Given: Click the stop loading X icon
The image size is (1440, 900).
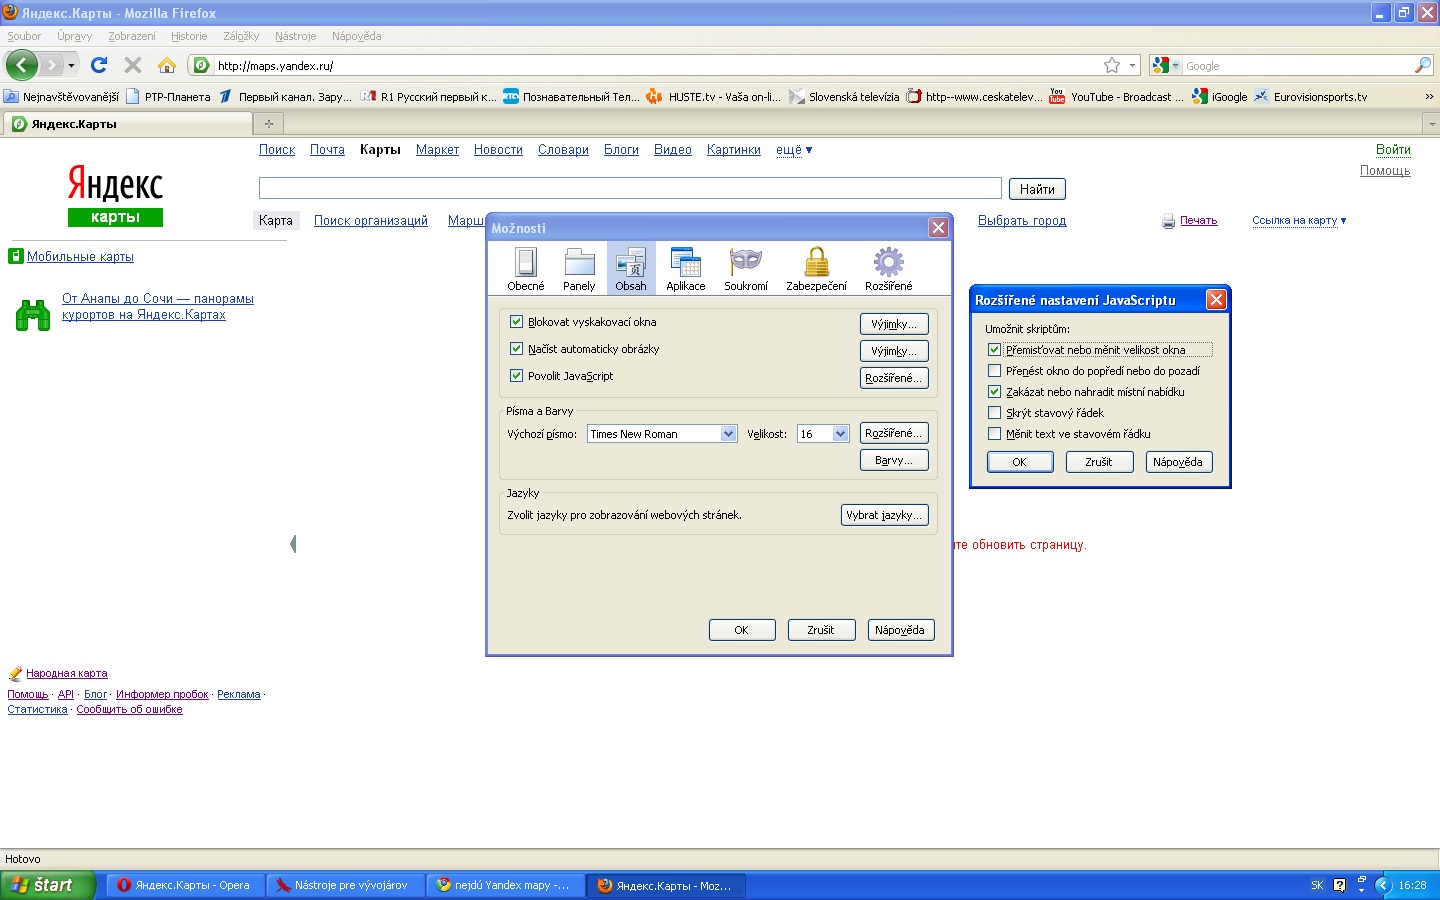Looking at the screenshot, I should pos(132,65).
